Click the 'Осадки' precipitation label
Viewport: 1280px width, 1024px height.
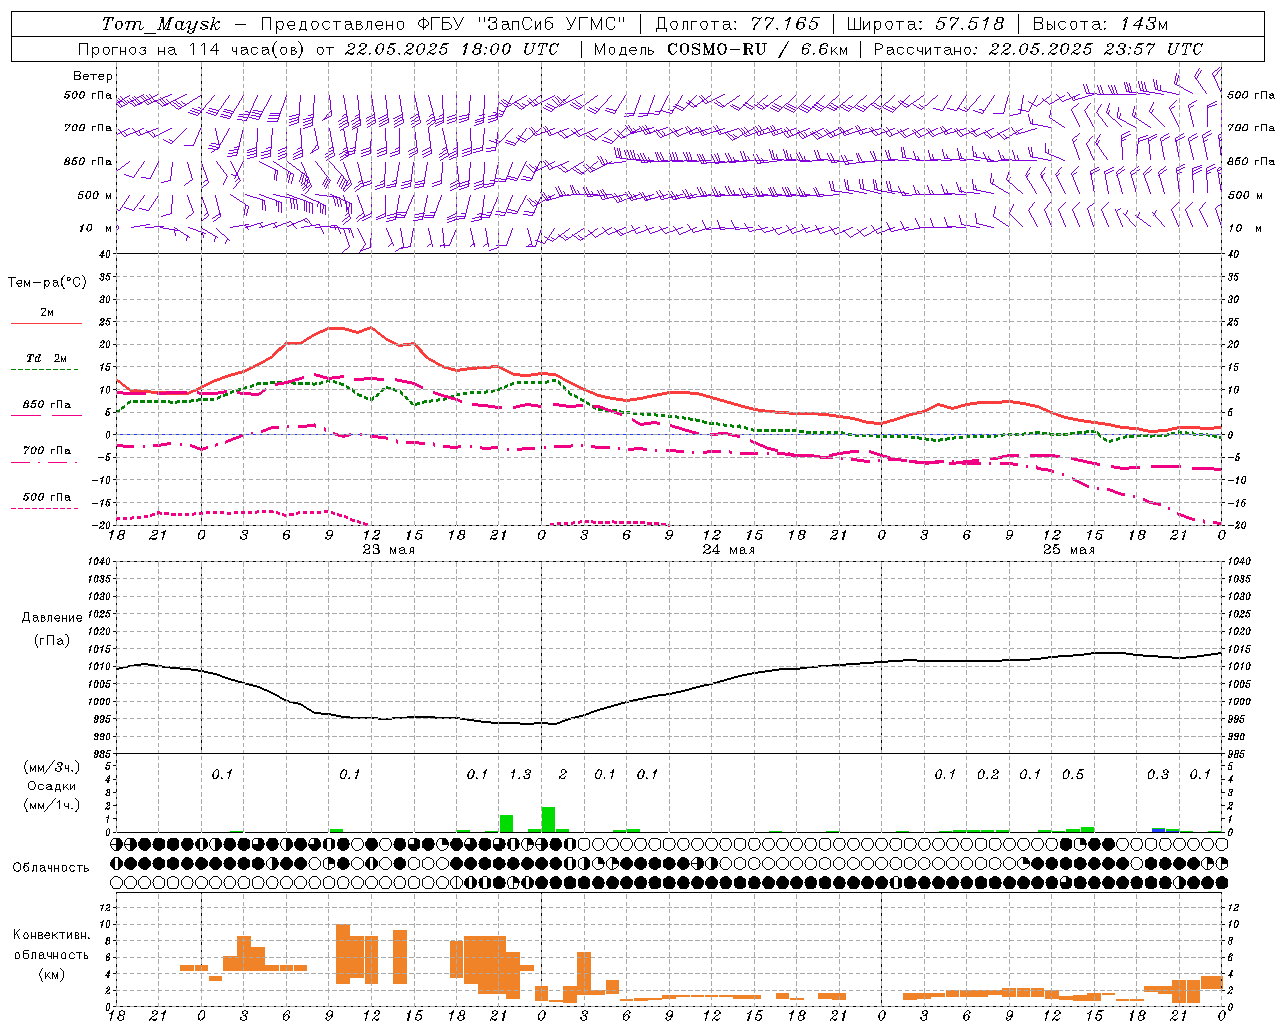coord(52,786)
